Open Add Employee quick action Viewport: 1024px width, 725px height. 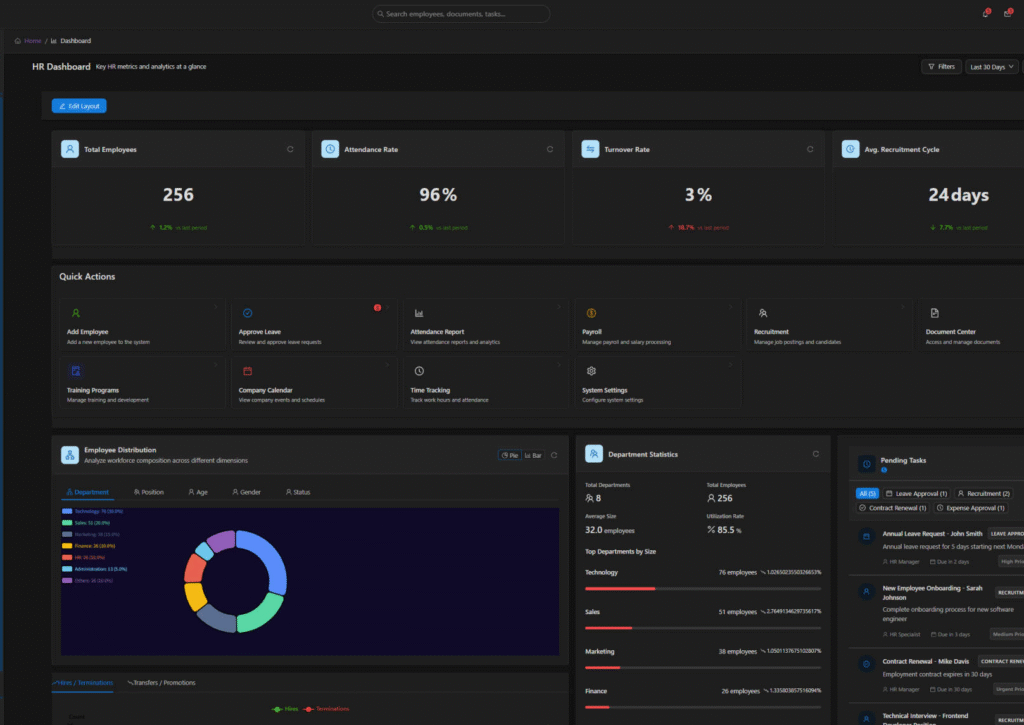[142, 323]
